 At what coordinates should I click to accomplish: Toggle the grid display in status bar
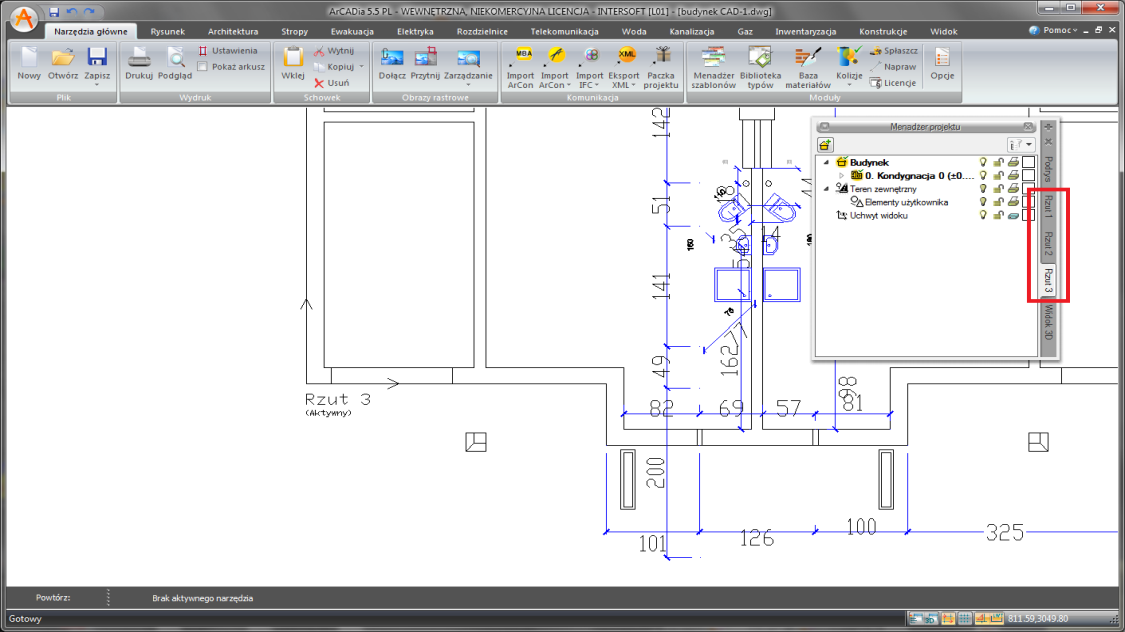(x=965, y=618)
